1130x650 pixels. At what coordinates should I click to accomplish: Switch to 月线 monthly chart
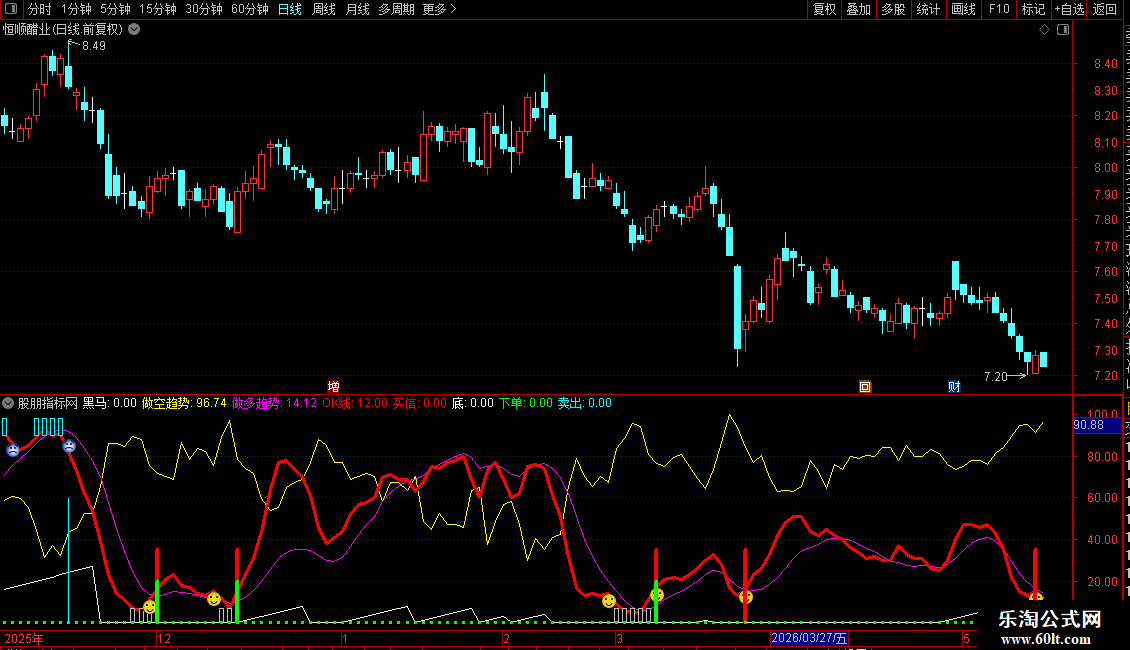[357, 9]
